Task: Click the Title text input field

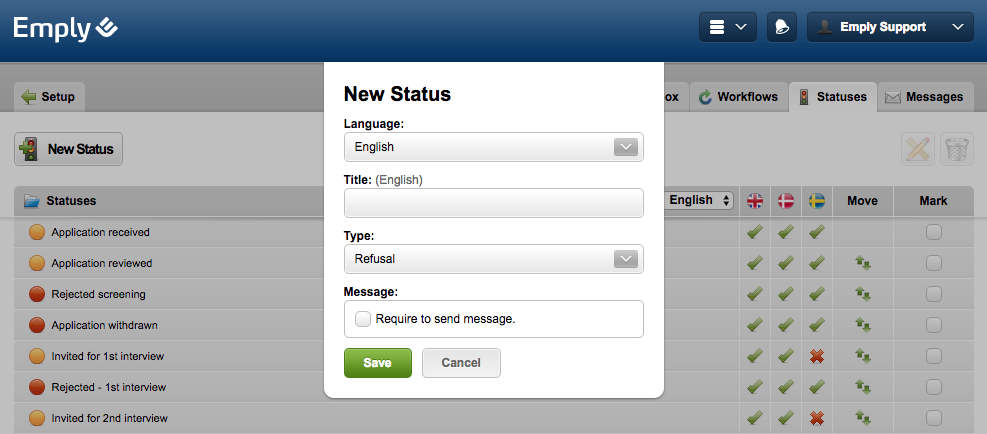Action: point(493,203)
